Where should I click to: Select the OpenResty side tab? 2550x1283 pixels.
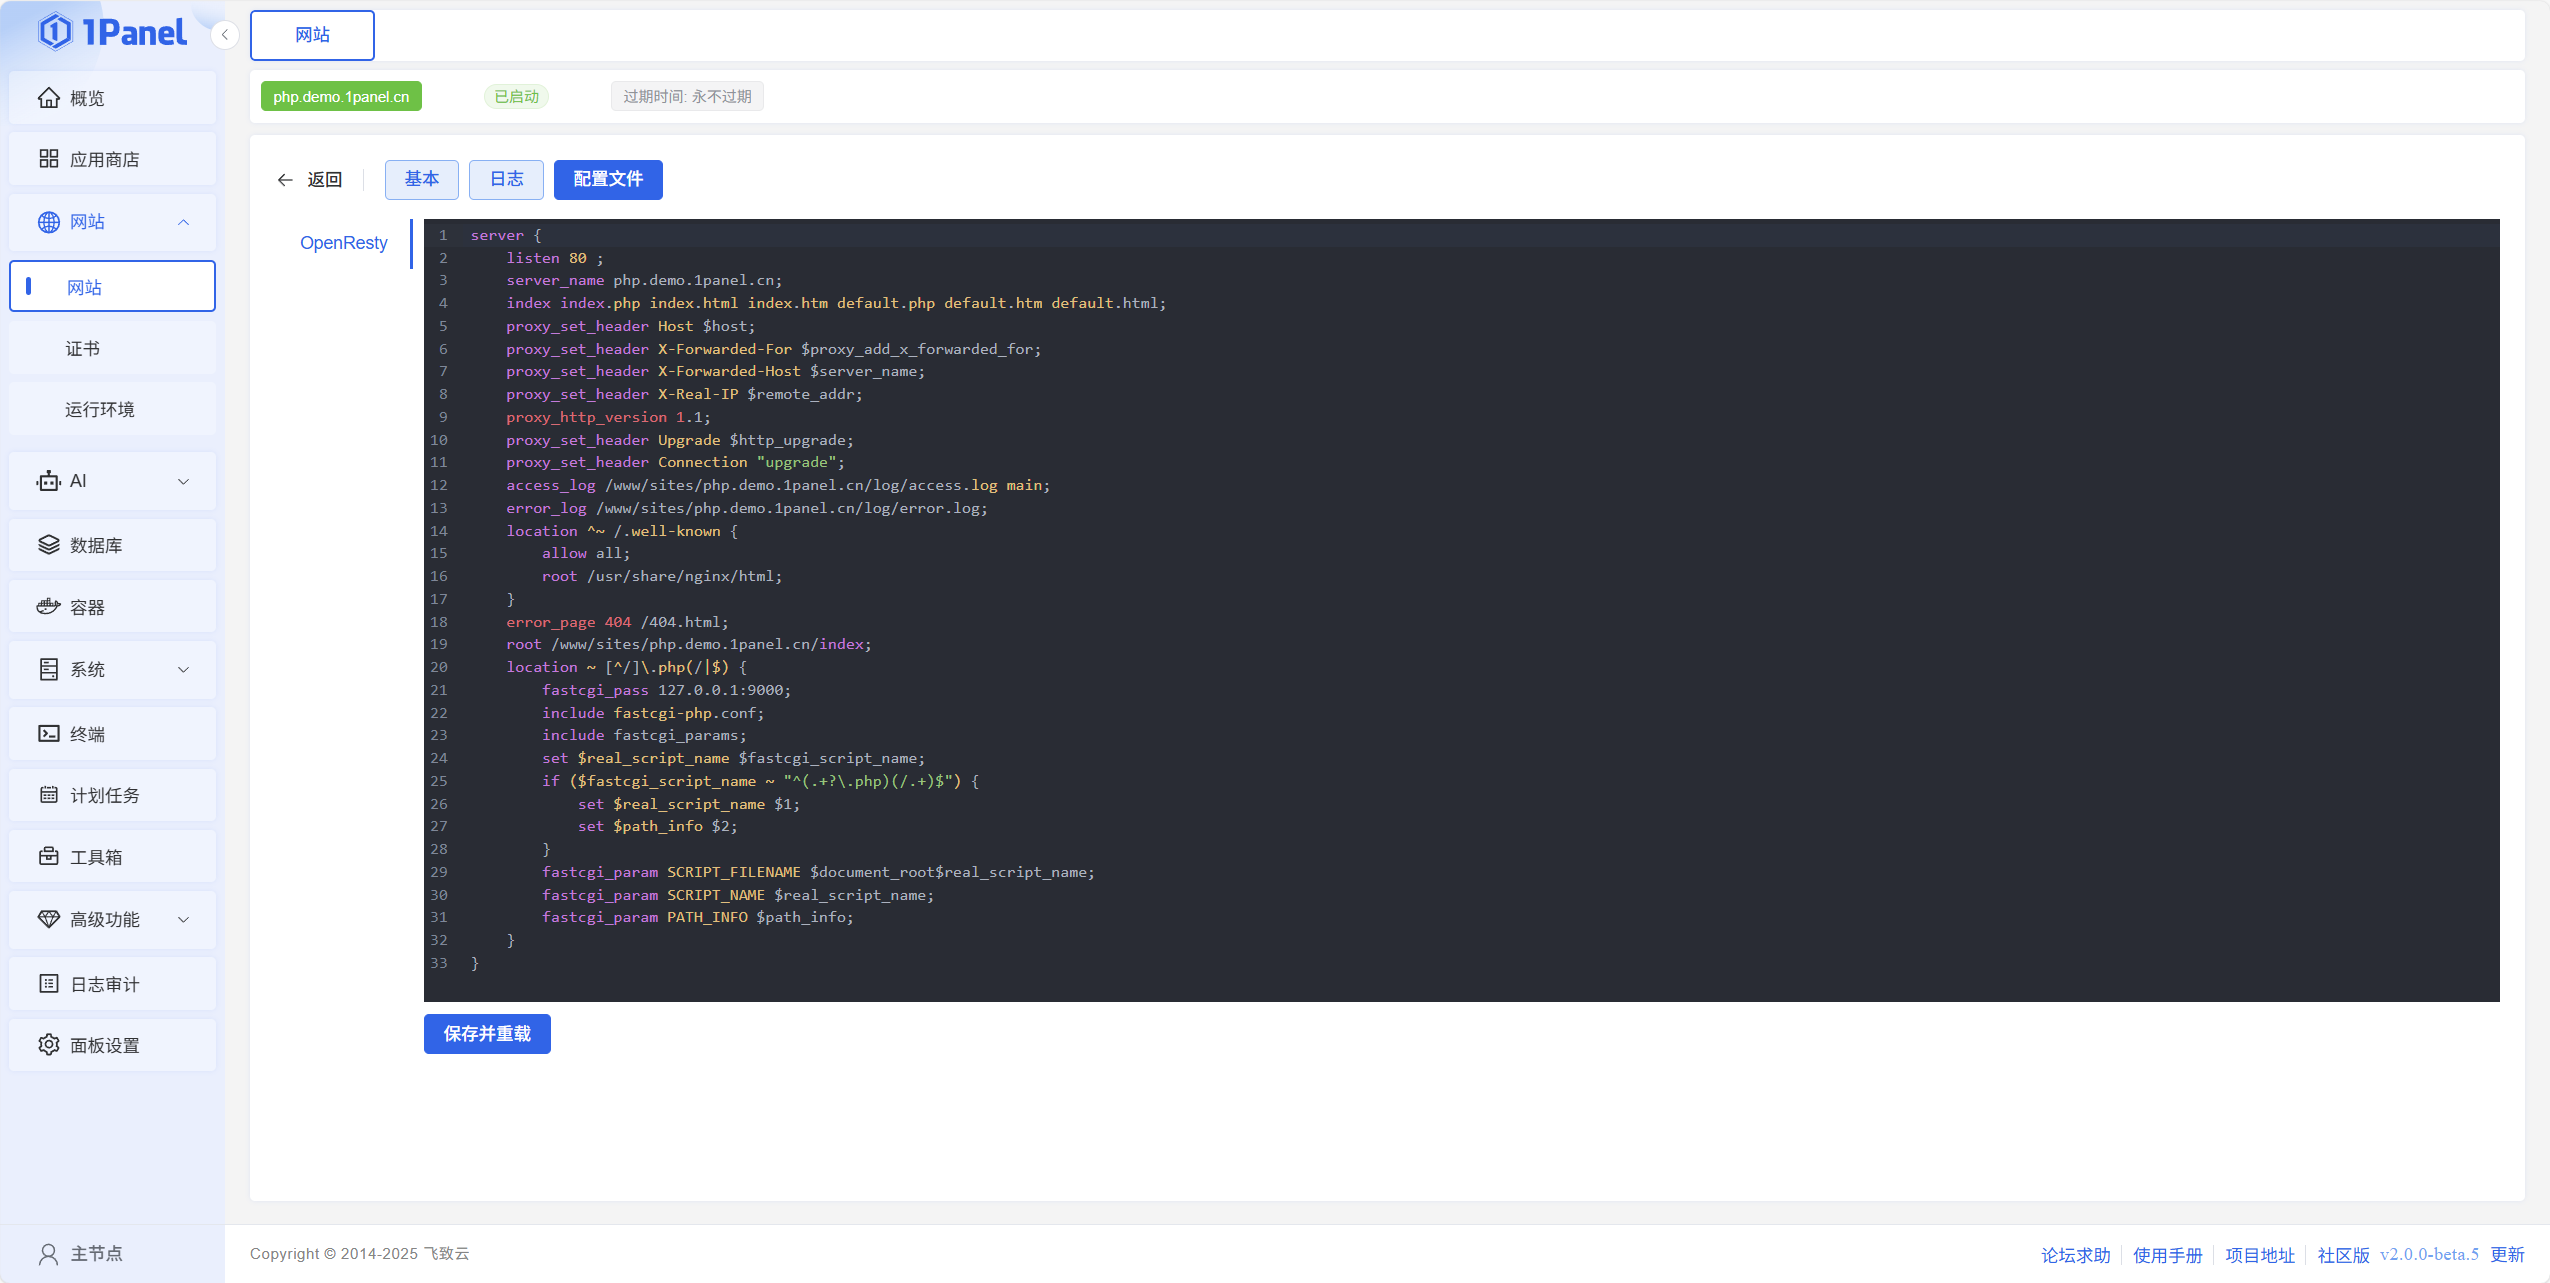click(344, 243)
